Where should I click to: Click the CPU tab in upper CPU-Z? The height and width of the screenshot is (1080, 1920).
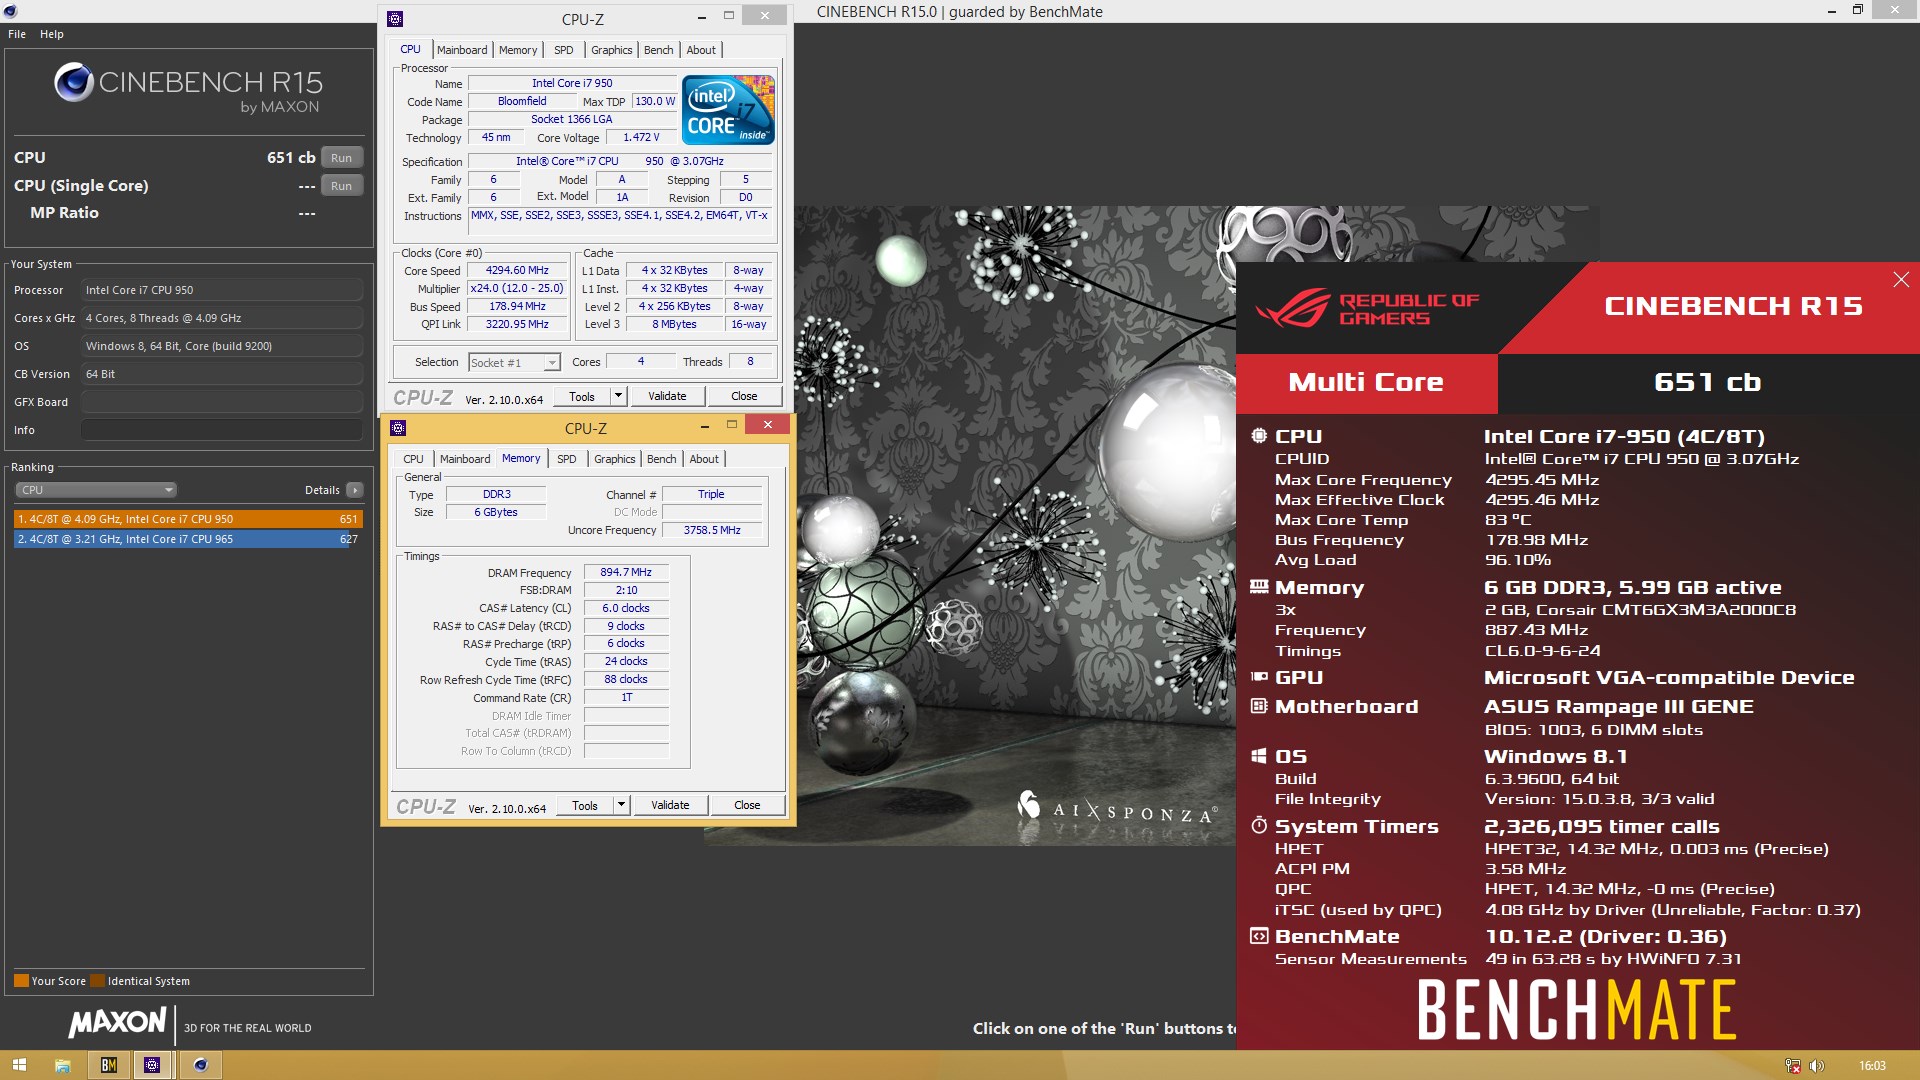click(x=410, y=50)
